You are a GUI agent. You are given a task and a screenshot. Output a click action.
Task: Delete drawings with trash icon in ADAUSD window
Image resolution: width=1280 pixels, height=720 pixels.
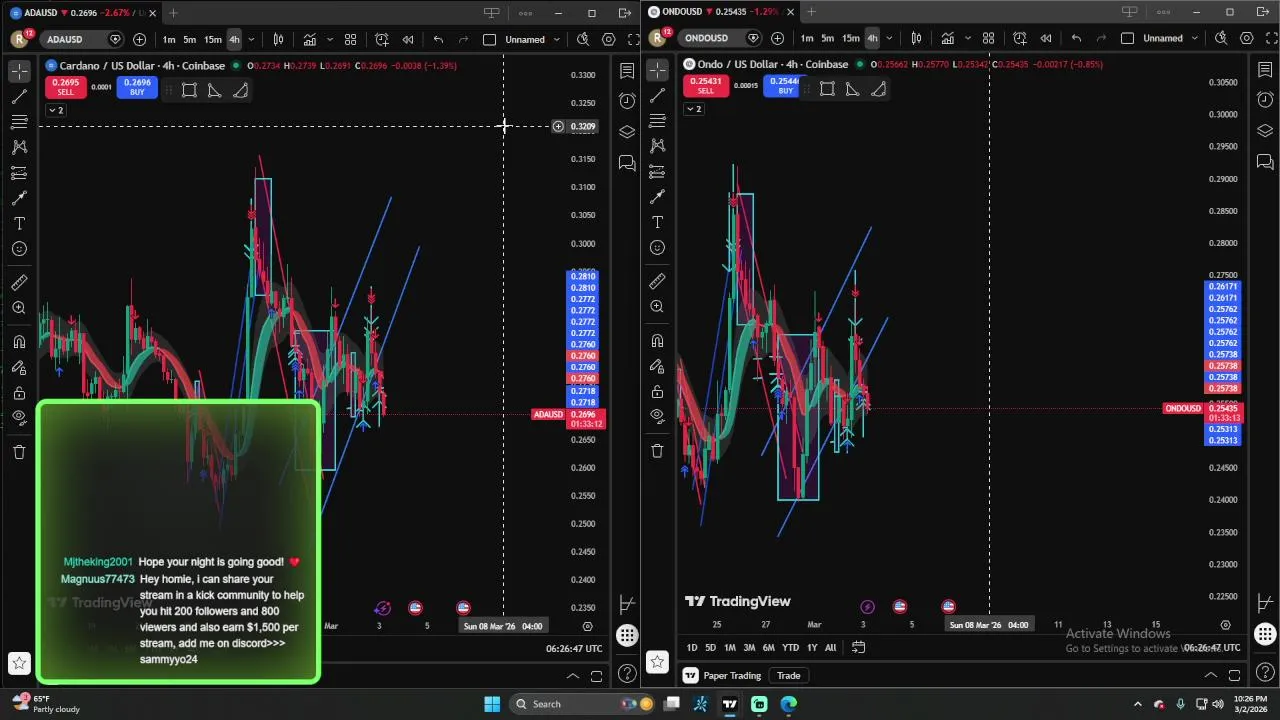tap(19, 452)
